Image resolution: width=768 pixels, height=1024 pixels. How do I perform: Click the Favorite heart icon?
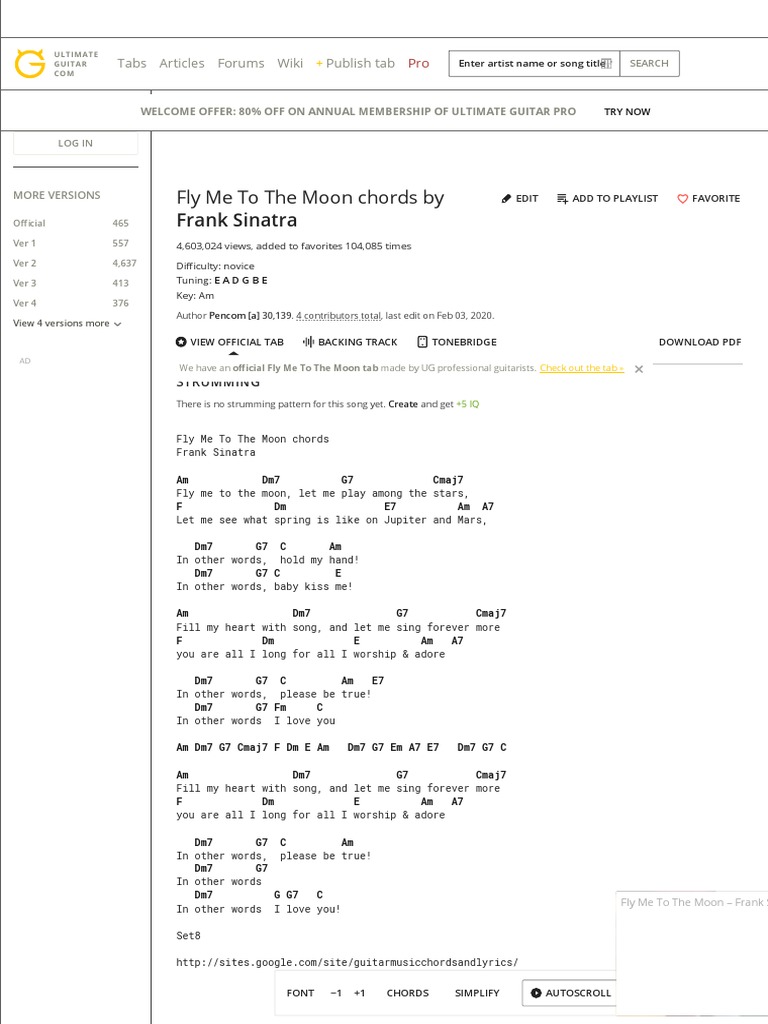point(683,199)
